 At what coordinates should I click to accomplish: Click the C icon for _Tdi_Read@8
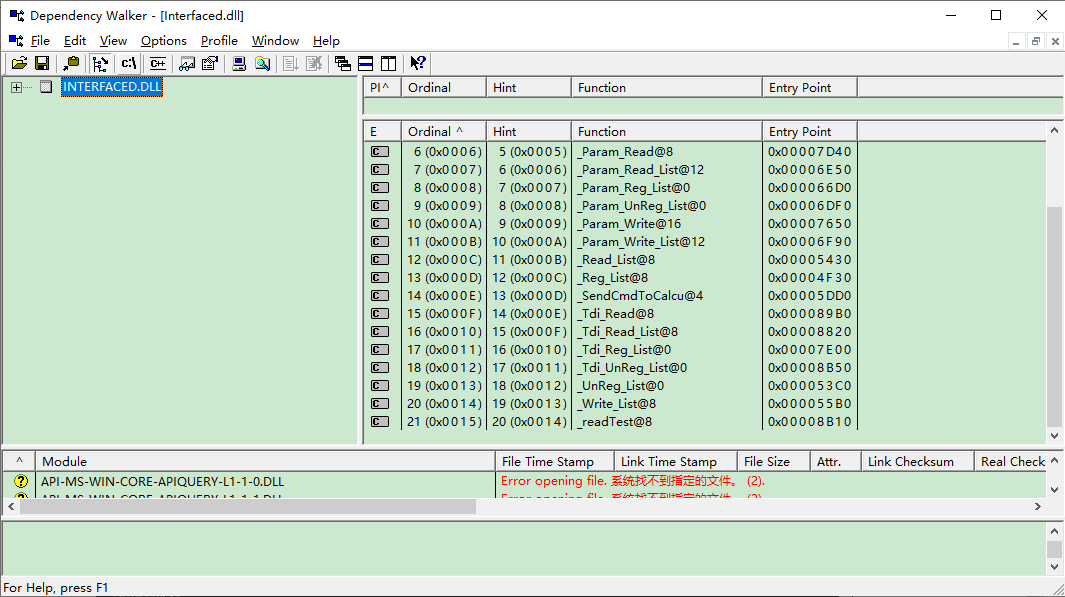coord(380,314)
